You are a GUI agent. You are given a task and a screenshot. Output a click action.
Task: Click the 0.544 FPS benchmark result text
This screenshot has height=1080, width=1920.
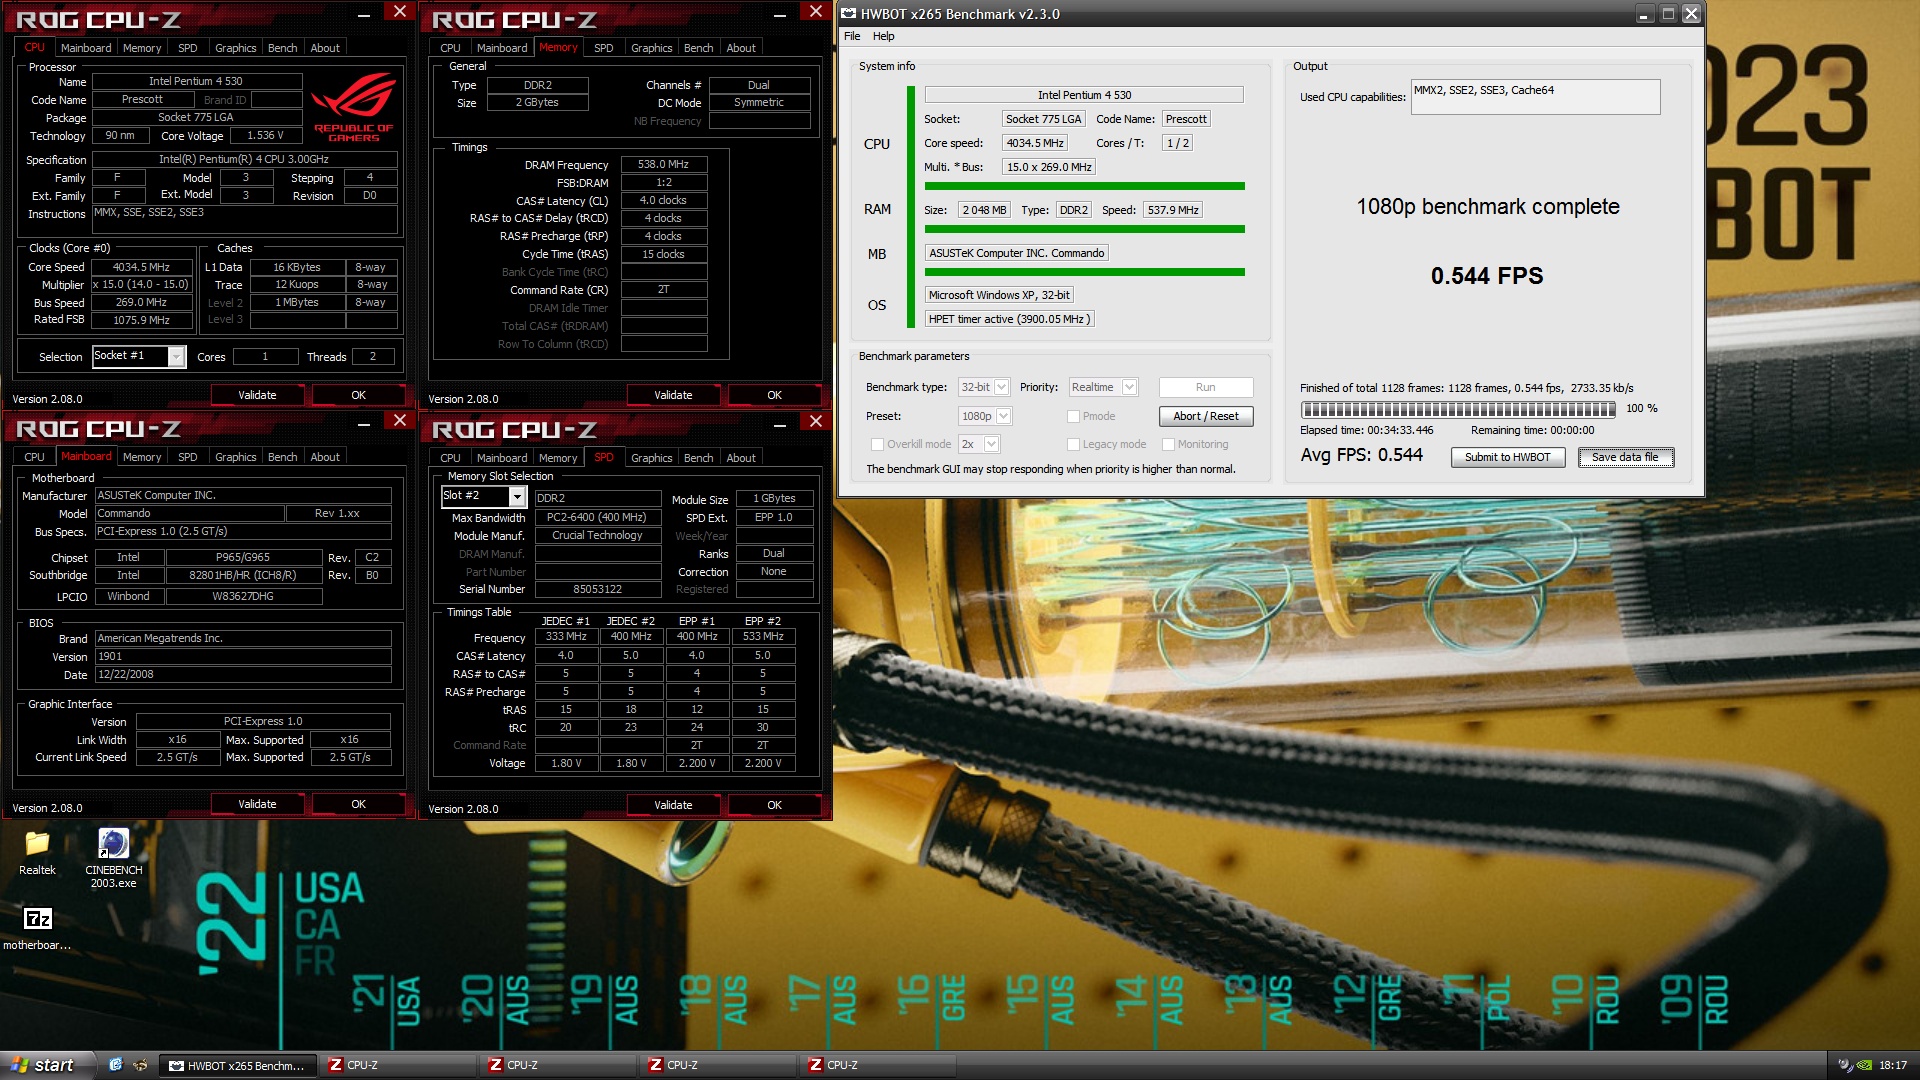coord(1486,276)
